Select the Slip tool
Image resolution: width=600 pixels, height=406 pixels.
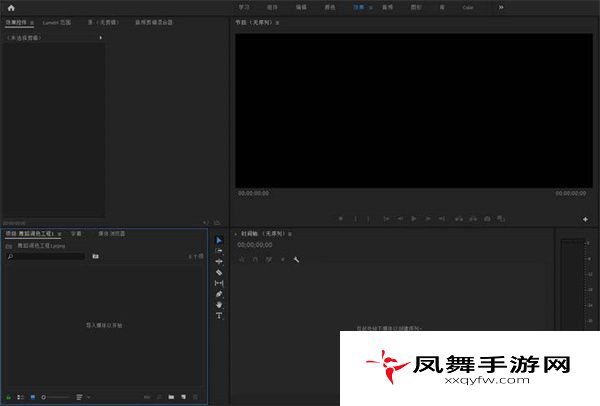pos(219,283)
